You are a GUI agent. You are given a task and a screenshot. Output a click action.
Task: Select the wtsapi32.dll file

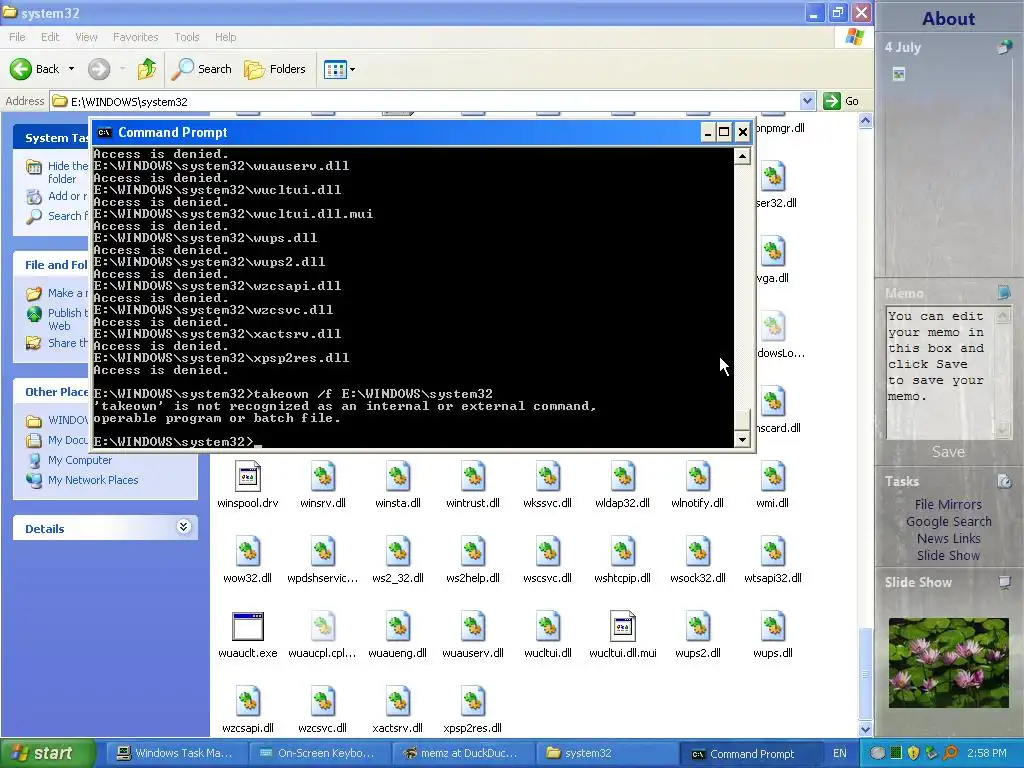tap(773, 552)
